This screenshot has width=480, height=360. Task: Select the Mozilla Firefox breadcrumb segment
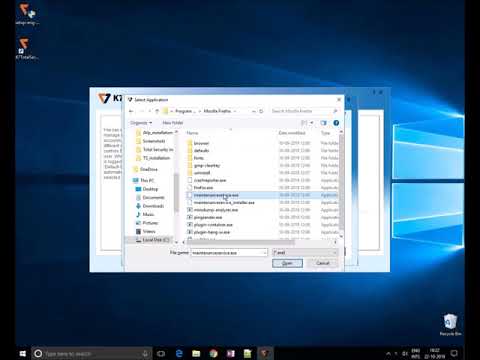217,111
